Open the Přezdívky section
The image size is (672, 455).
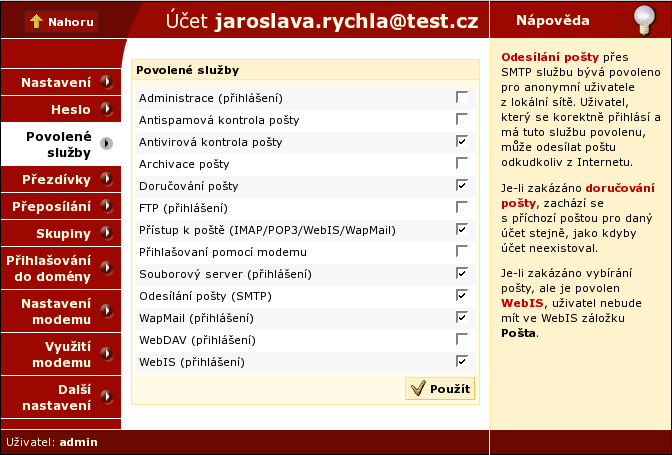point(61,179)
